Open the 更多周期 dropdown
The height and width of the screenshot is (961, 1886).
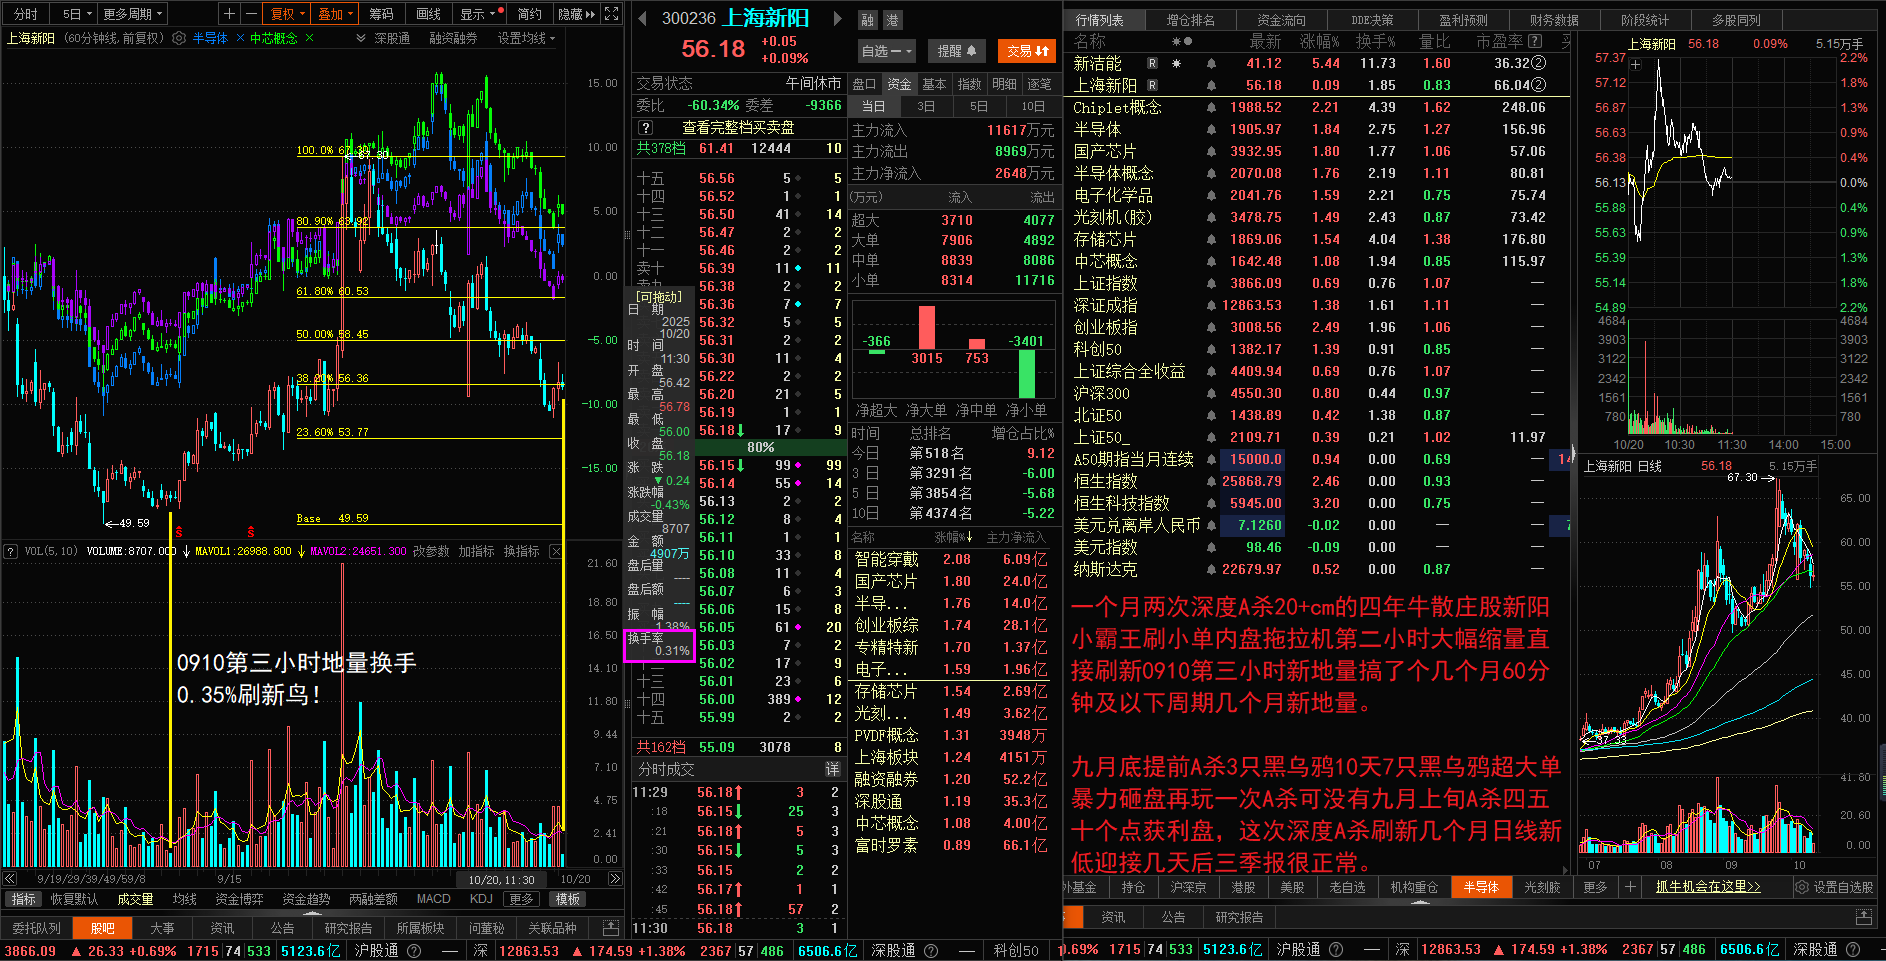pos(132,14)
